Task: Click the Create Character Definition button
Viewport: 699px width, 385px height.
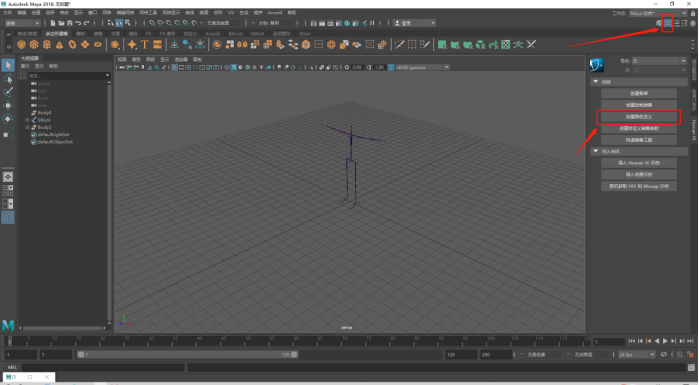Action: (x=639, y=117)
